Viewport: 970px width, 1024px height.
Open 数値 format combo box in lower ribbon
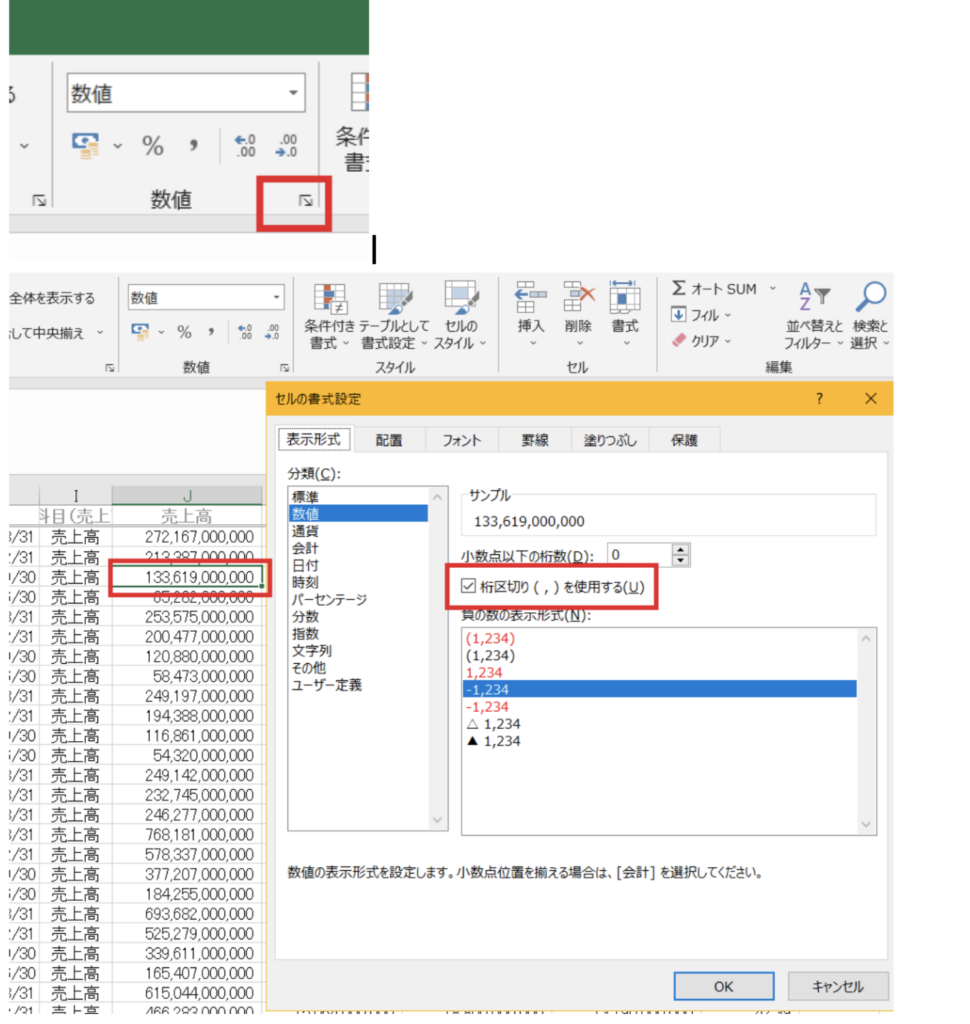(x=206, y=298)
